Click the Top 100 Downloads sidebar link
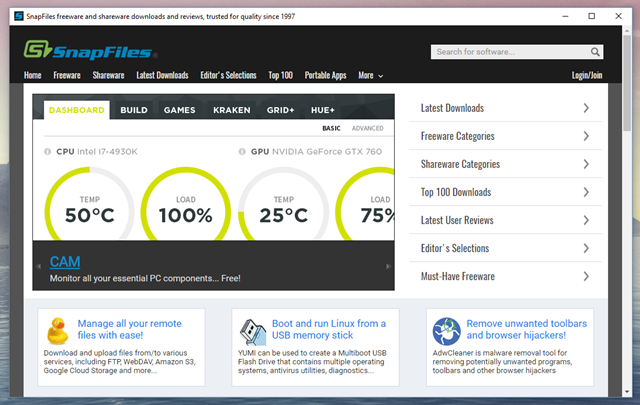 456,192
